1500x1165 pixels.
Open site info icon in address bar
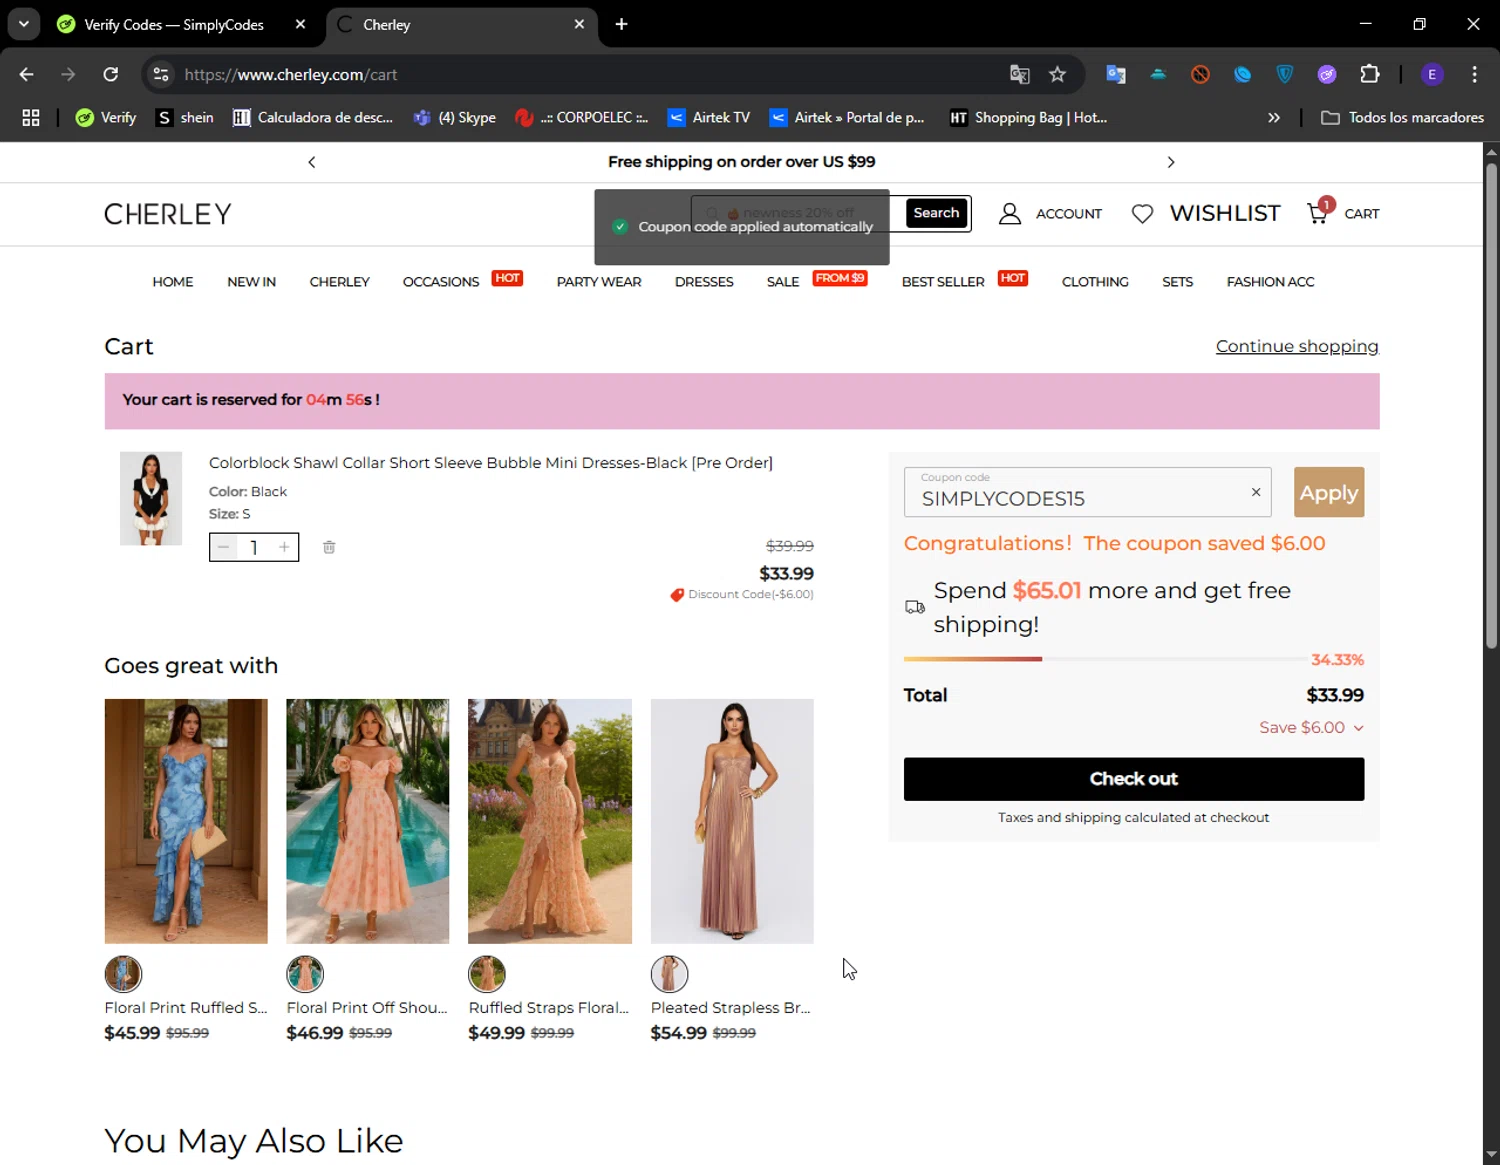[x=161, y=74]
